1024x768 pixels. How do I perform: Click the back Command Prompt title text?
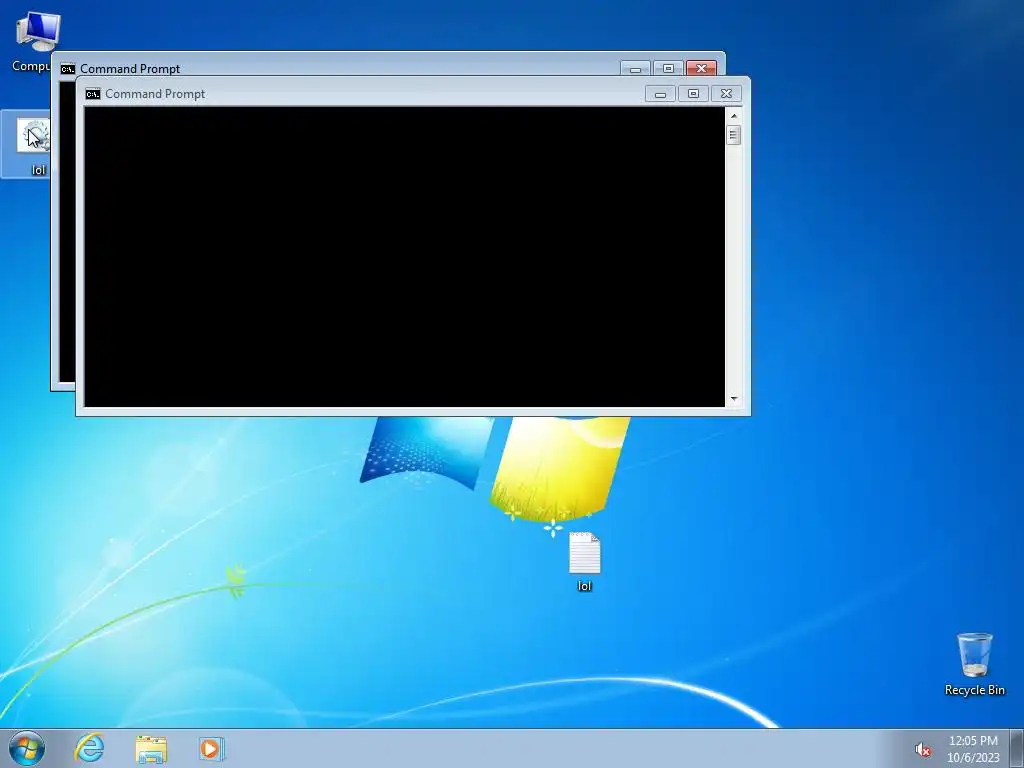tap(130, 69)
